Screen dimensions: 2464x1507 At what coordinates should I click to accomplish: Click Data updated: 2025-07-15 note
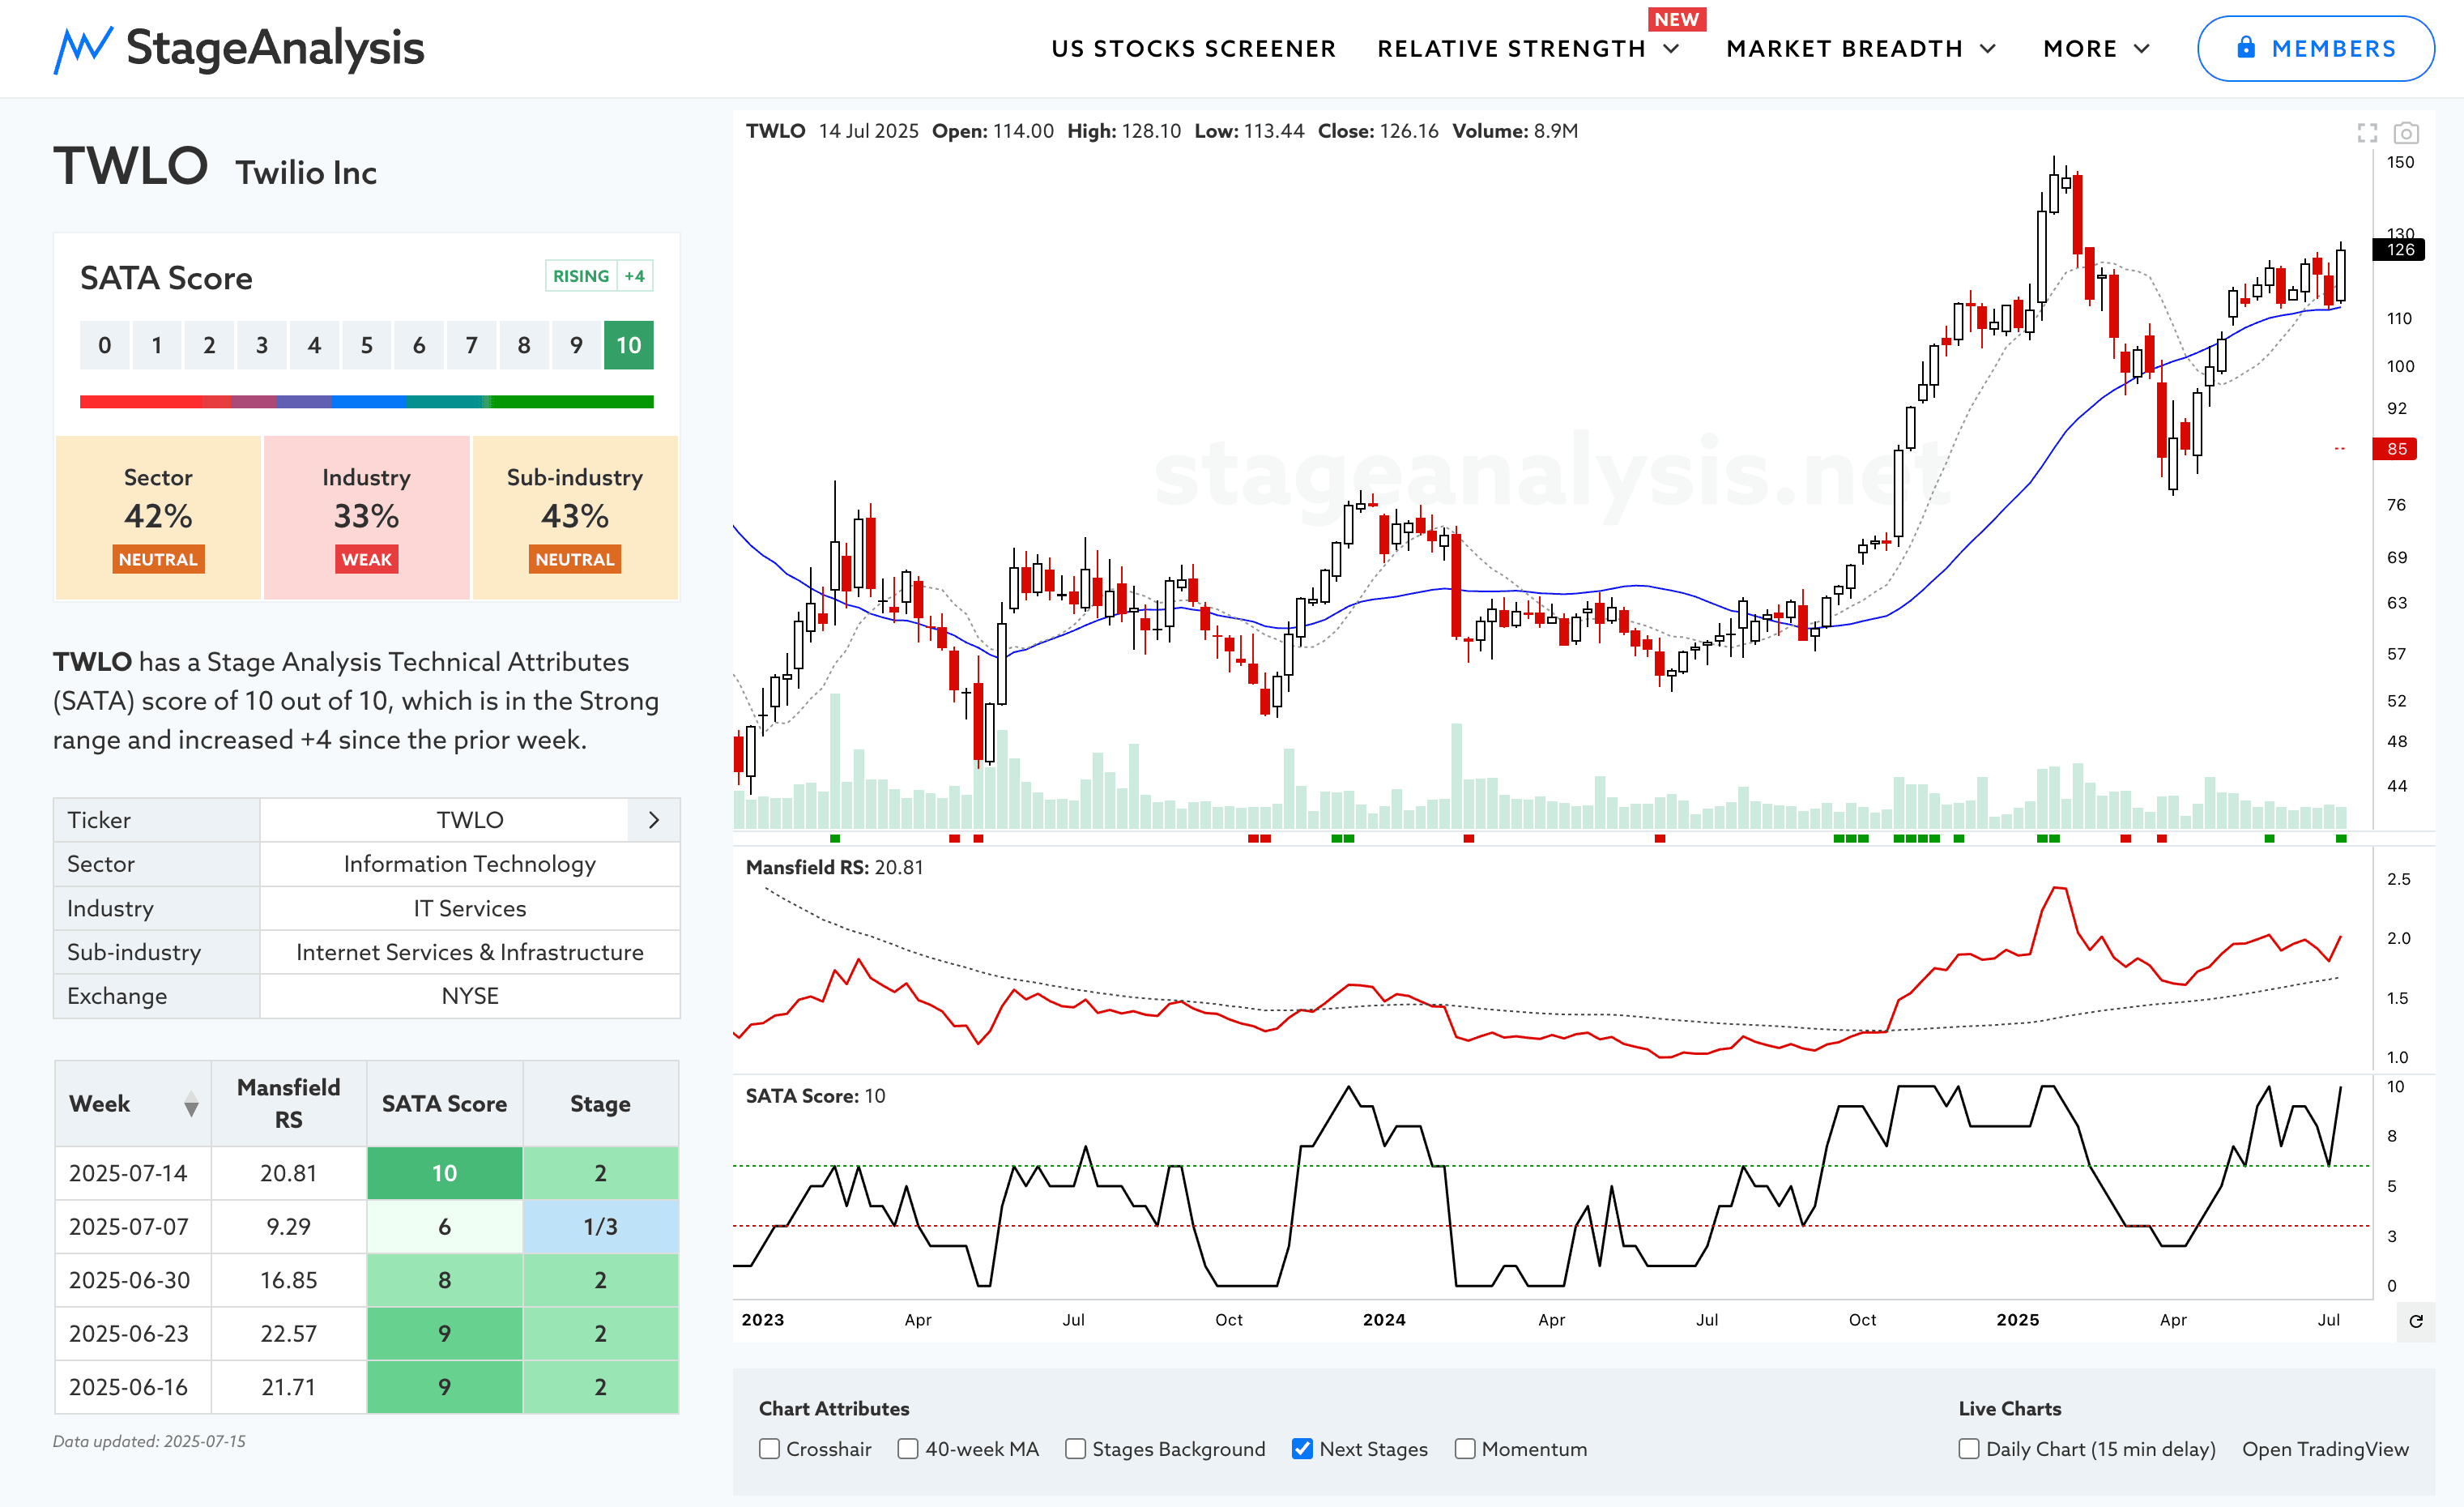tap(149, 1441)
